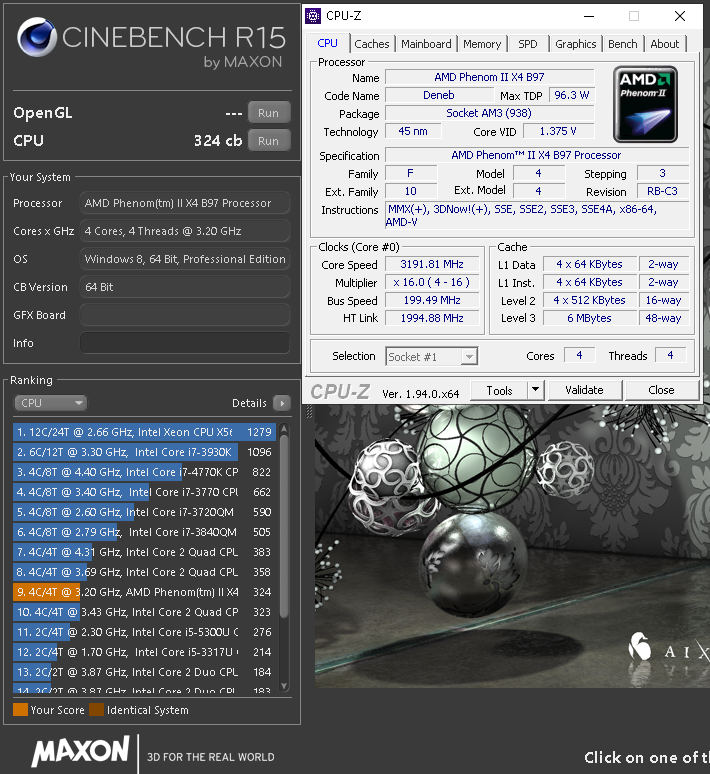Open the Graphics tab
This screenshot has height=774, width=710.
576,44
